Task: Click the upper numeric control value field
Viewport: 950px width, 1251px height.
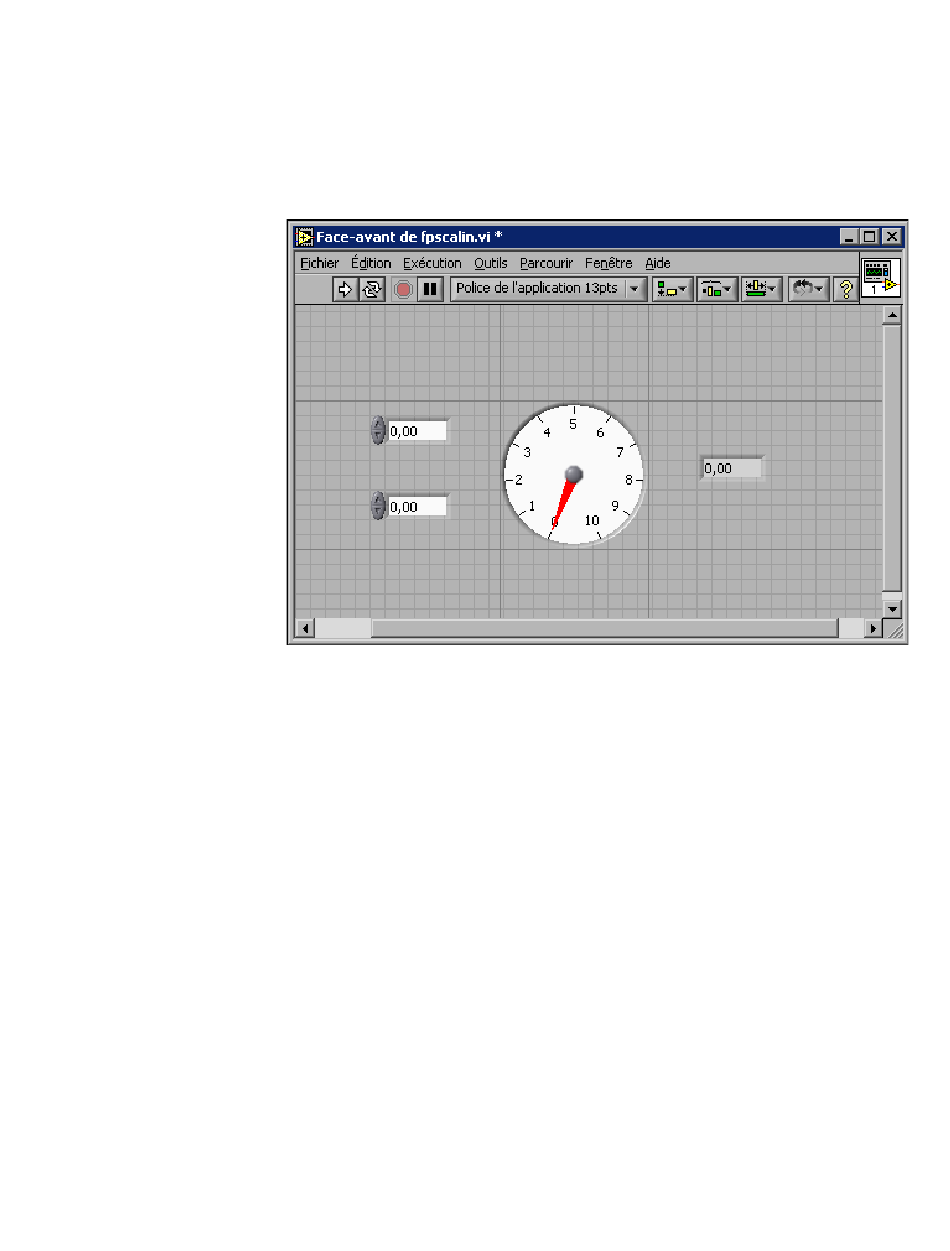Action: pyautogui.click(x=417, y=431)
